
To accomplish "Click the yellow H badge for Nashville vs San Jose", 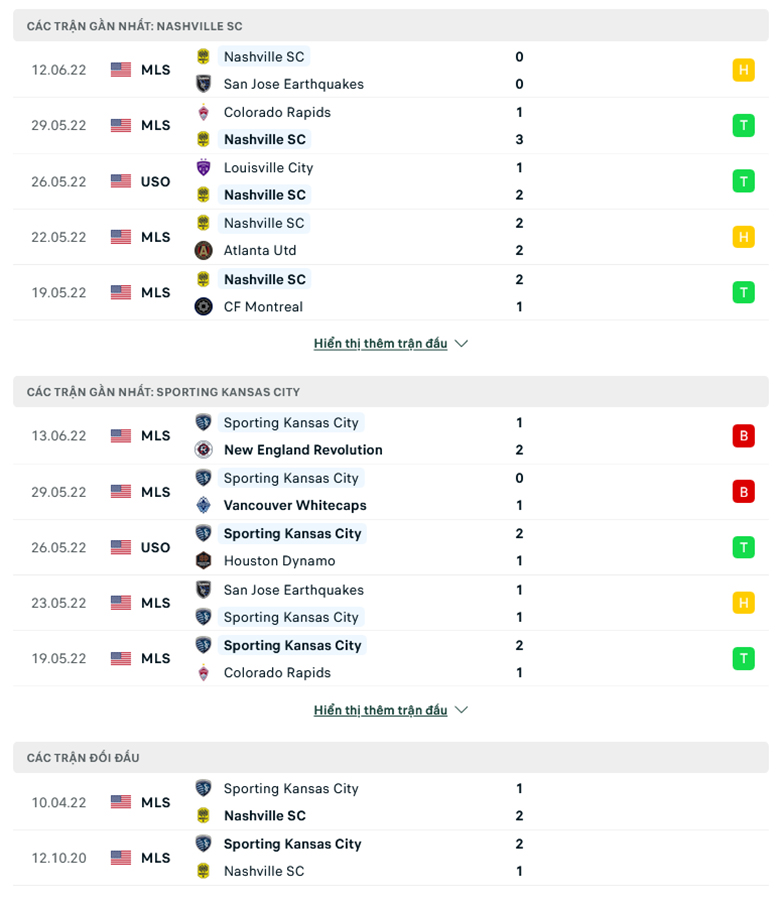I will pos(743,70).
